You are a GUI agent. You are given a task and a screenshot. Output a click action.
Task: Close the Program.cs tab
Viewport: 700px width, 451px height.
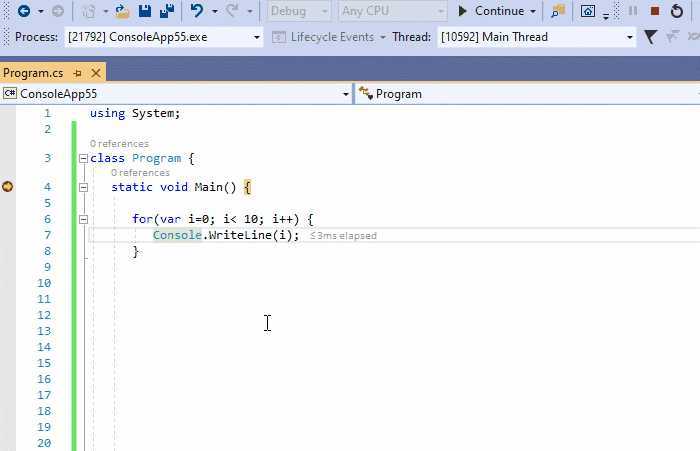point(96,73)
